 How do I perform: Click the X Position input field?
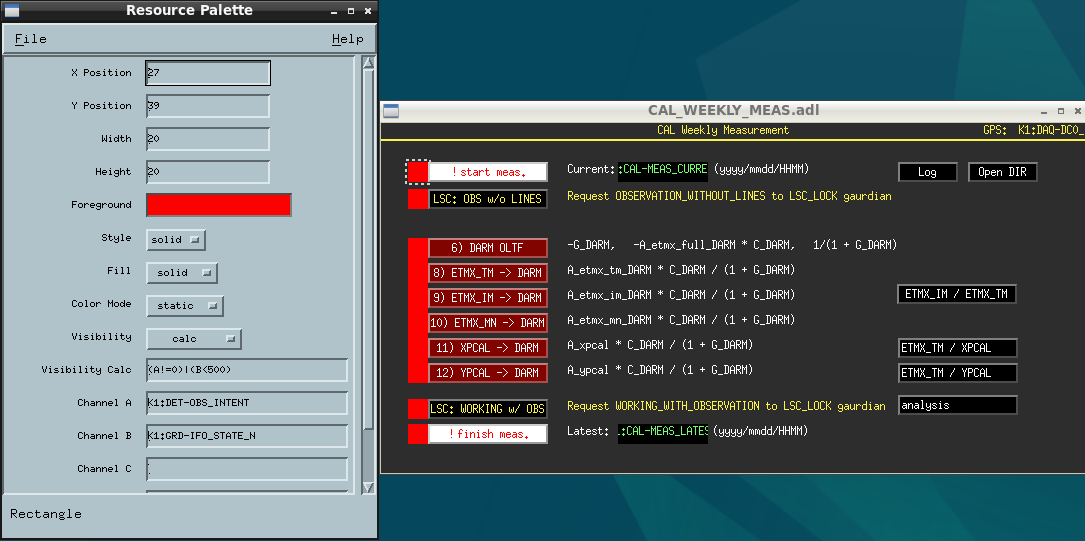click(208, 73)
